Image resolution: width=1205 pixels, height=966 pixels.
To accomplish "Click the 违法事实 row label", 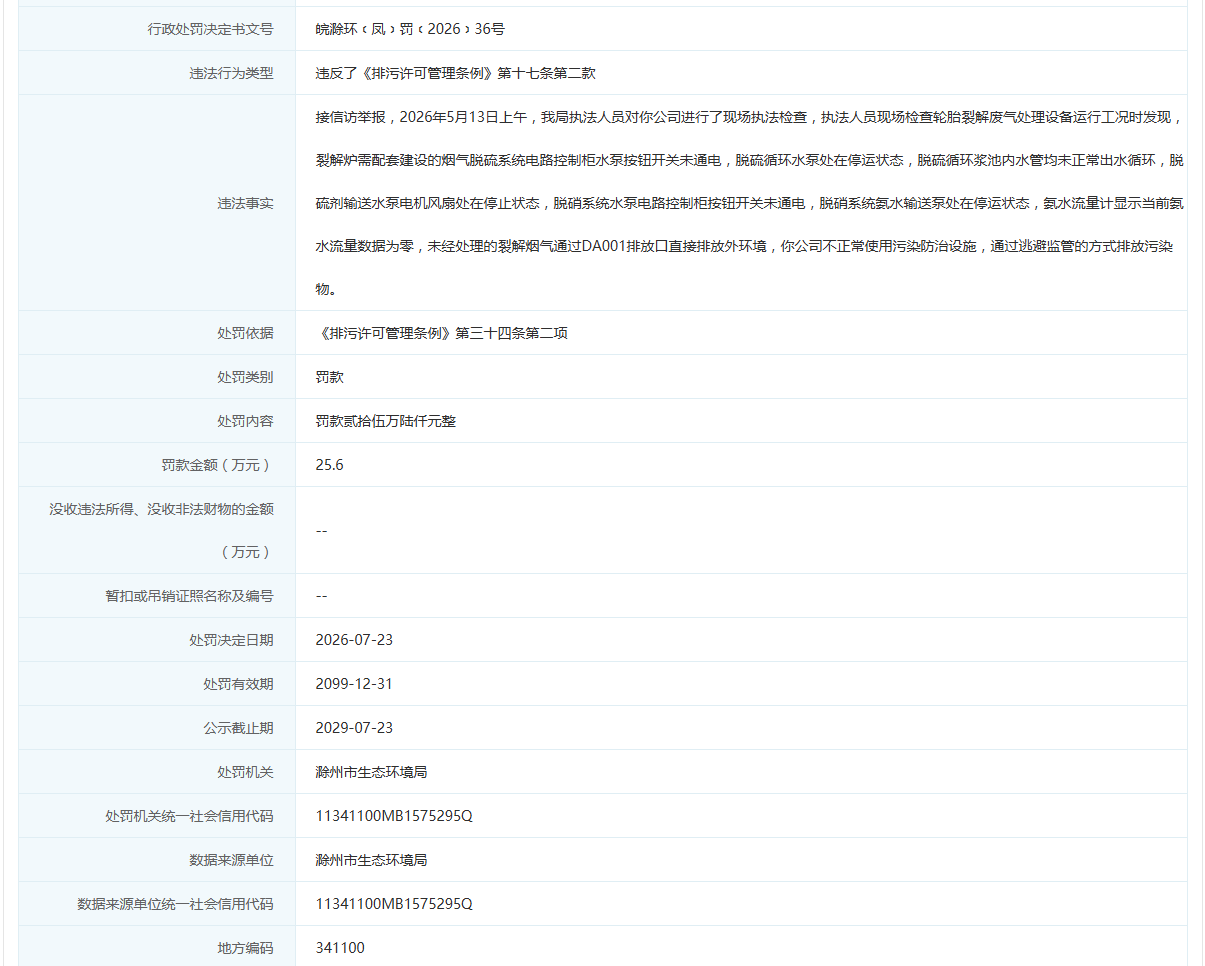I will point(245,203).
